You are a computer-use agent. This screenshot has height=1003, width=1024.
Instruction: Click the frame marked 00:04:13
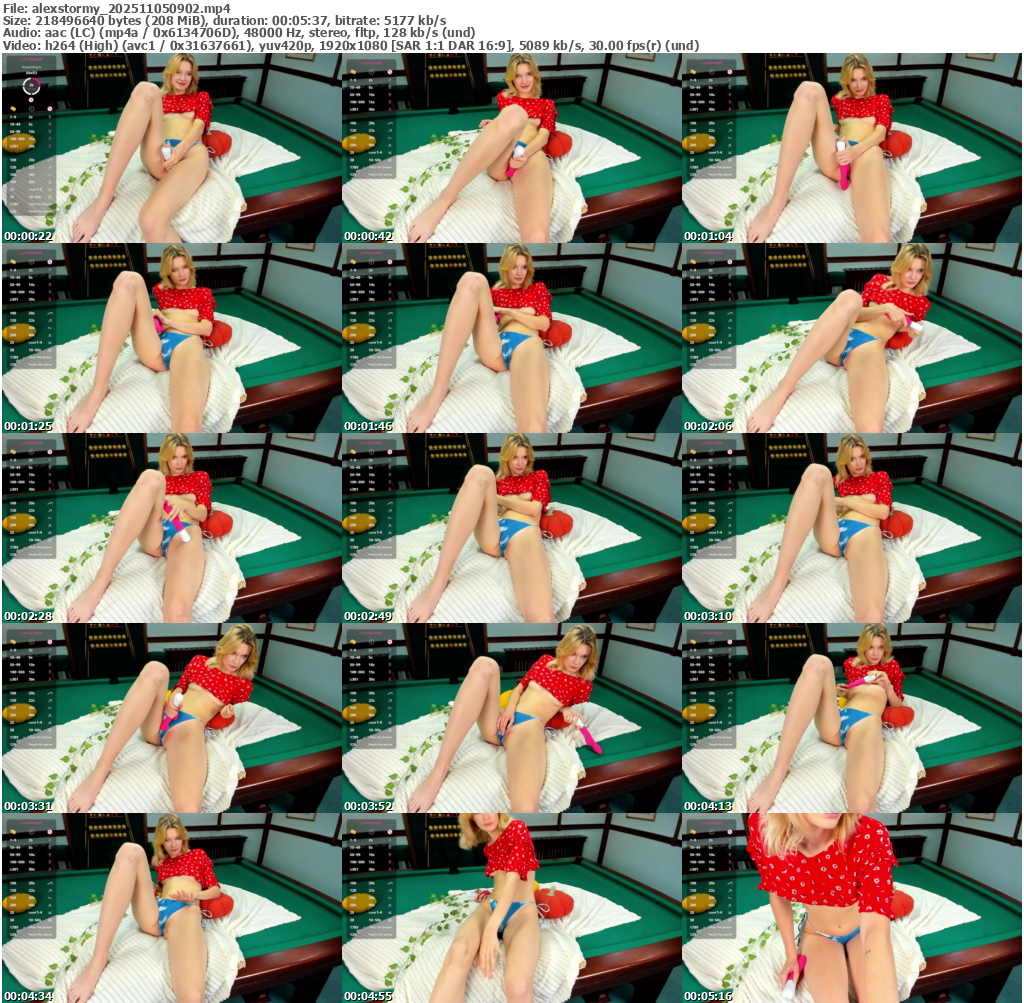[x=851, y=718]
